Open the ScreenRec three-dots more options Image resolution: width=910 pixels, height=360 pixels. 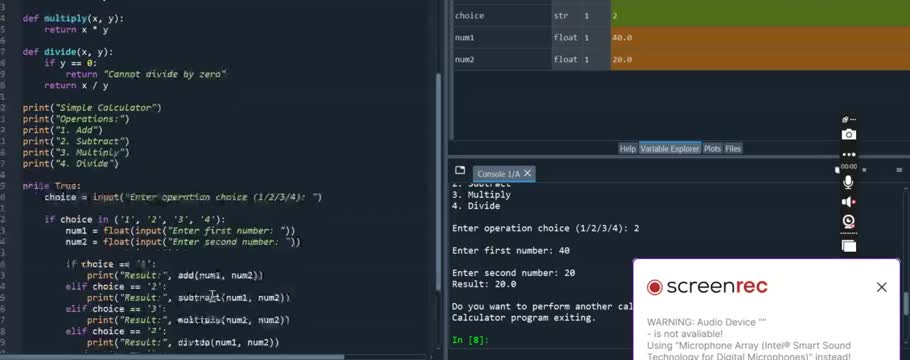(848, 154)
